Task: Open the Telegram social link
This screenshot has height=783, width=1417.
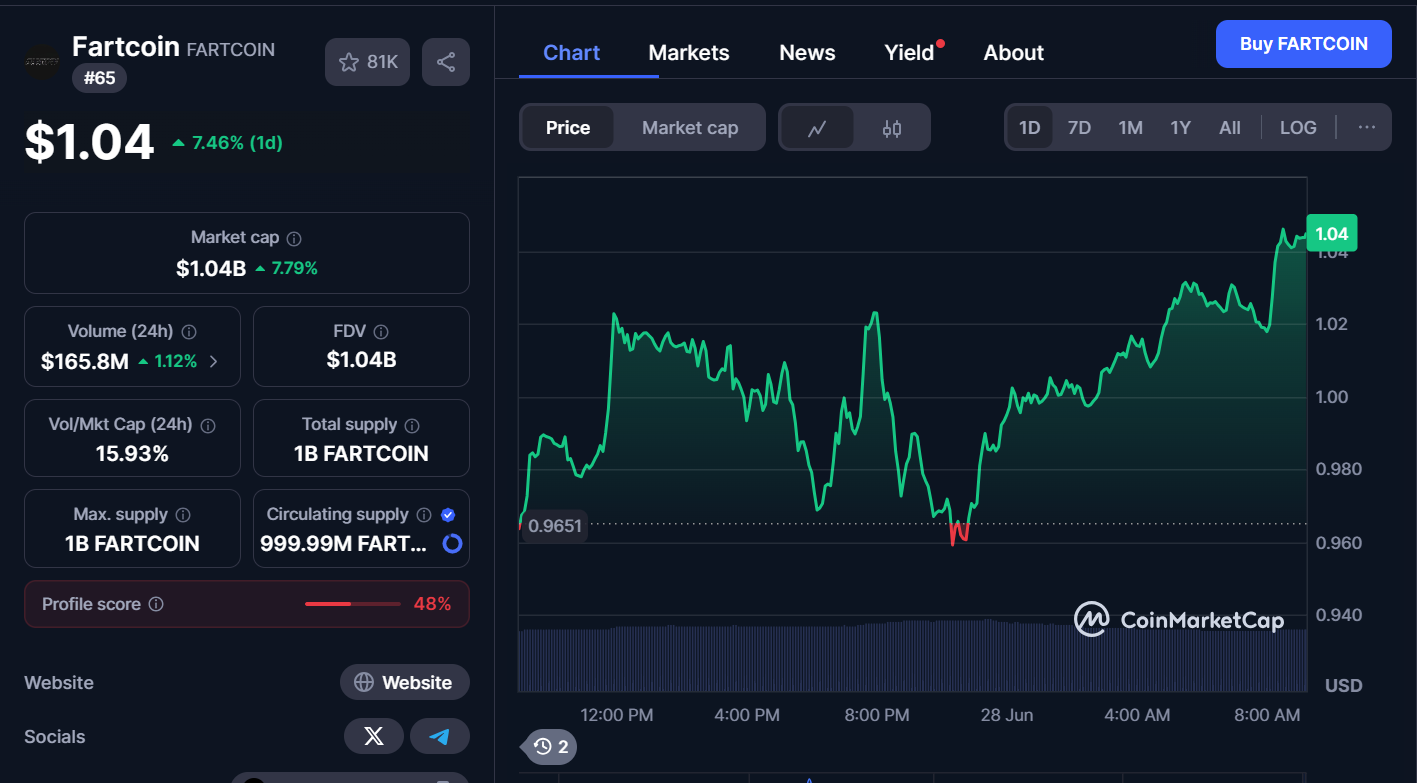Action: tap(440, 737)
